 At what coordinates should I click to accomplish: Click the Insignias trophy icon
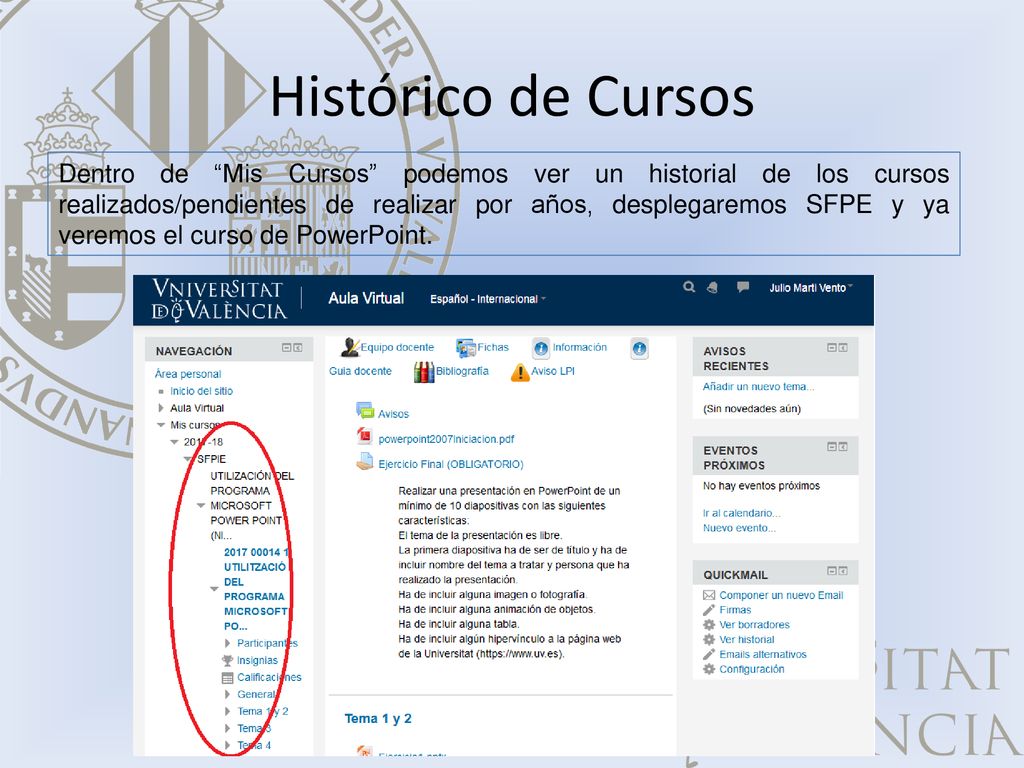tap(227, 660)
